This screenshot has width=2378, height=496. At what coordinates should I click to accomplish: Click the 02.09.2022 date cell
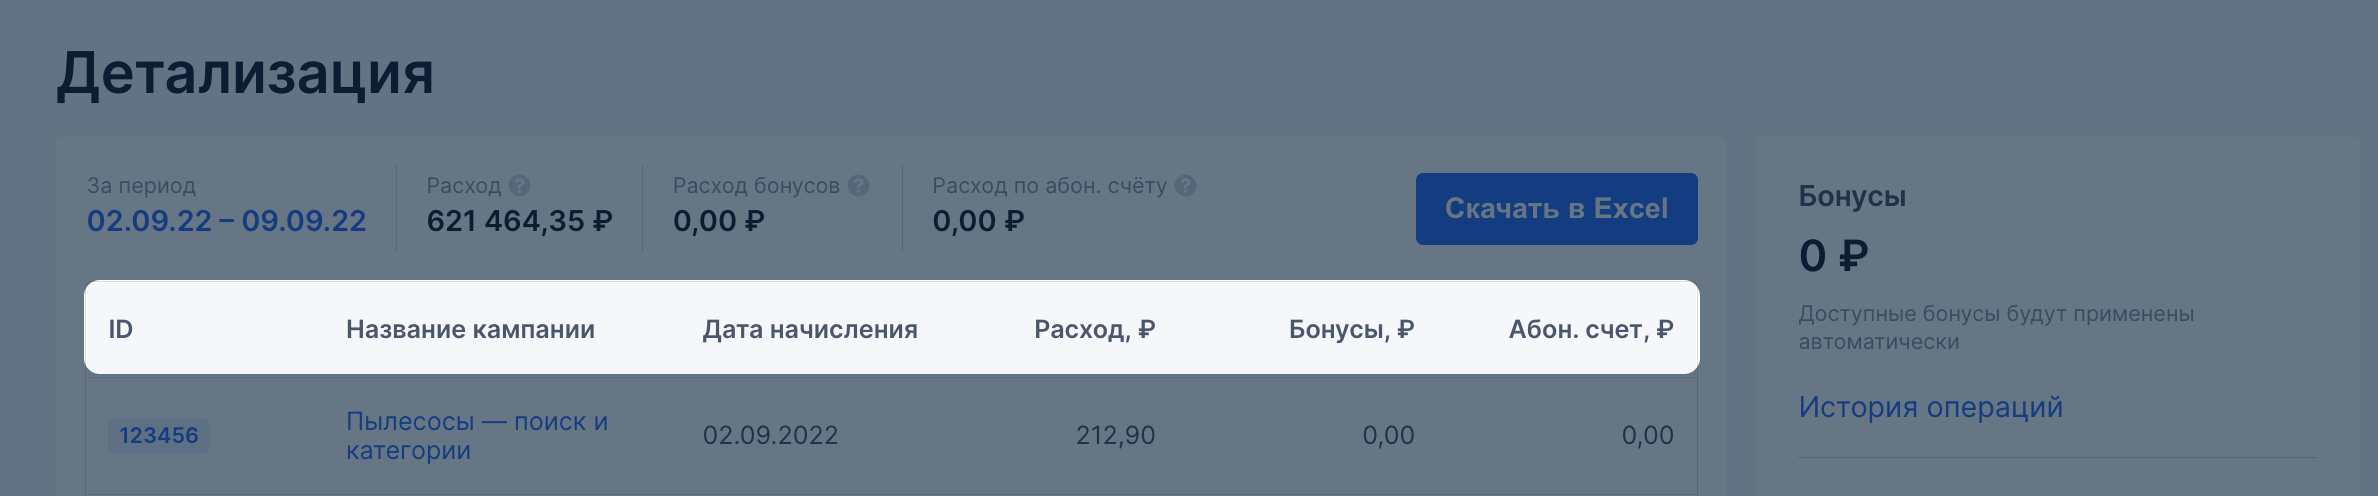[770, 435]
